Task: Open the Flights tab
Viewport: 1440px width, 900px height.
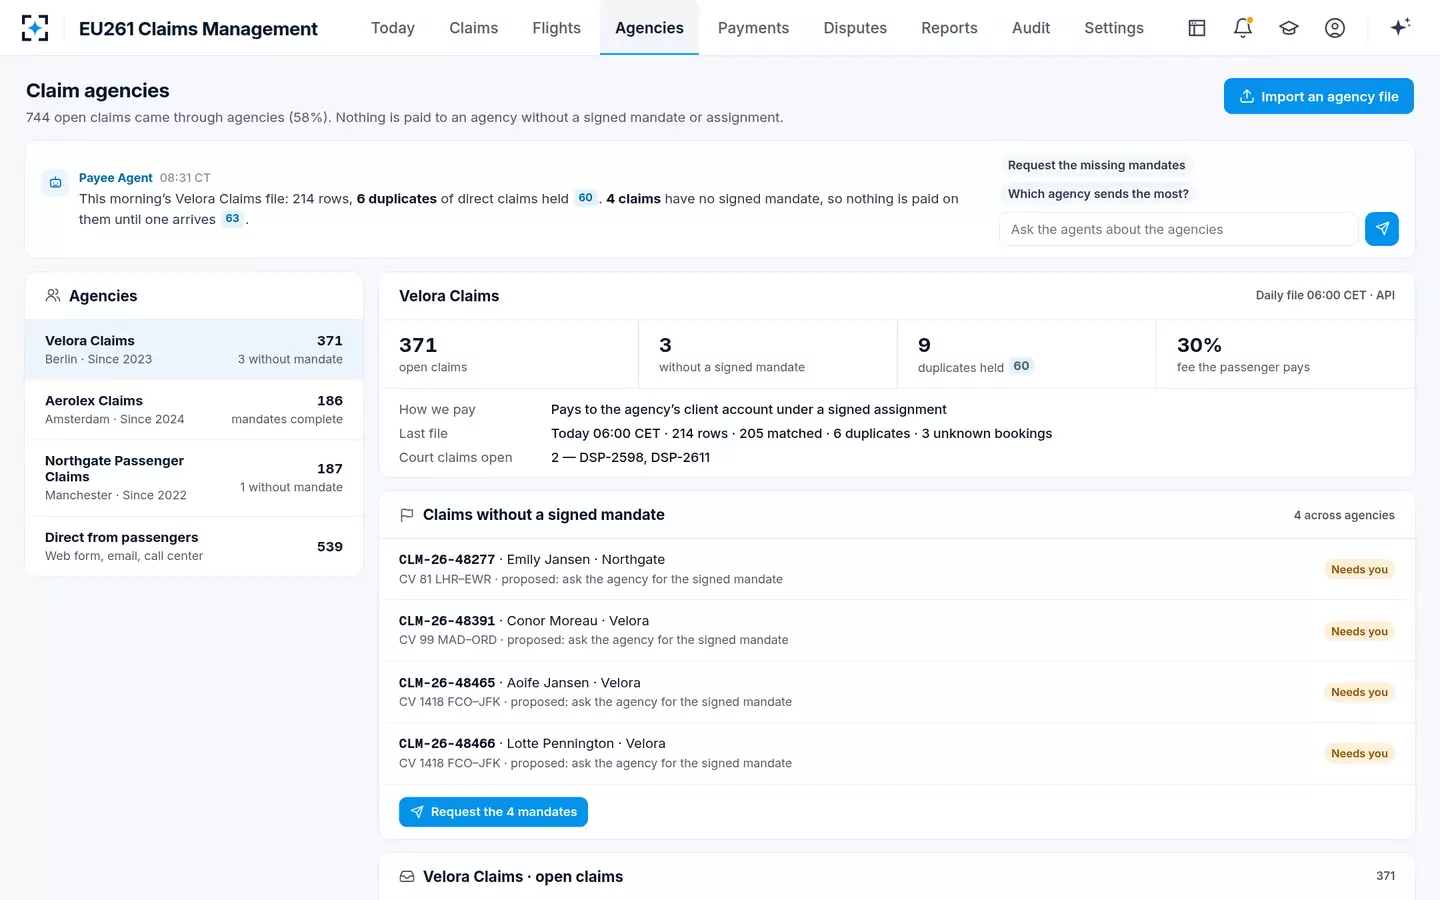Action: tap(556, 28)
